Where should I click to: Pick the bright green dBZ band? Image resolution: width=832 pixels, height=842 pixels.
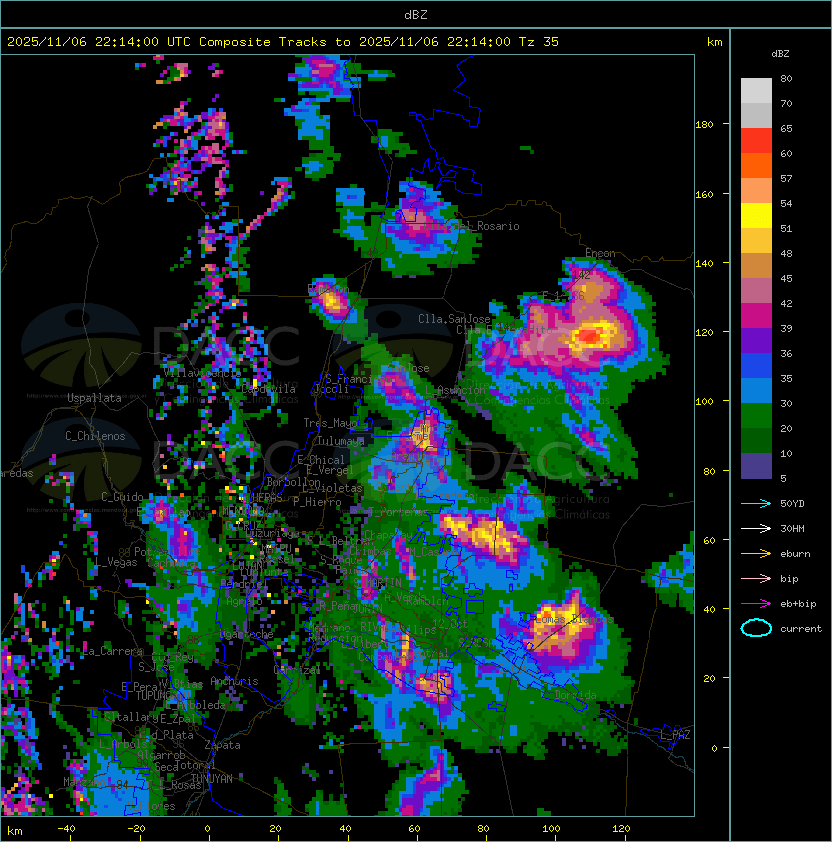(x=756, y=416)
